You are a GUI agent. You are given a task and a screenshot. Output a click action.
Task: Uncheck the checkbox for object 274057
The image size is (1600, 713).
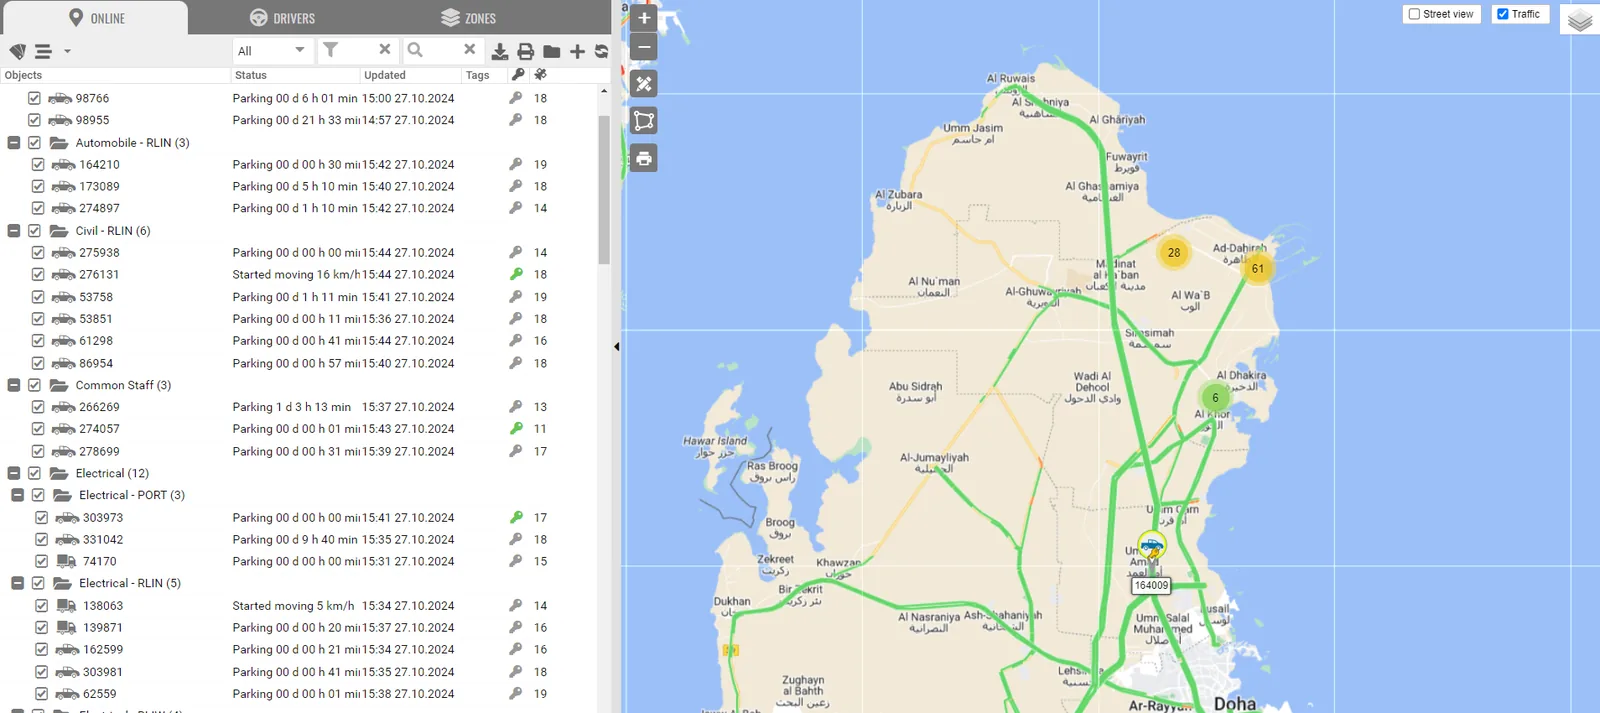pos(38,429)
